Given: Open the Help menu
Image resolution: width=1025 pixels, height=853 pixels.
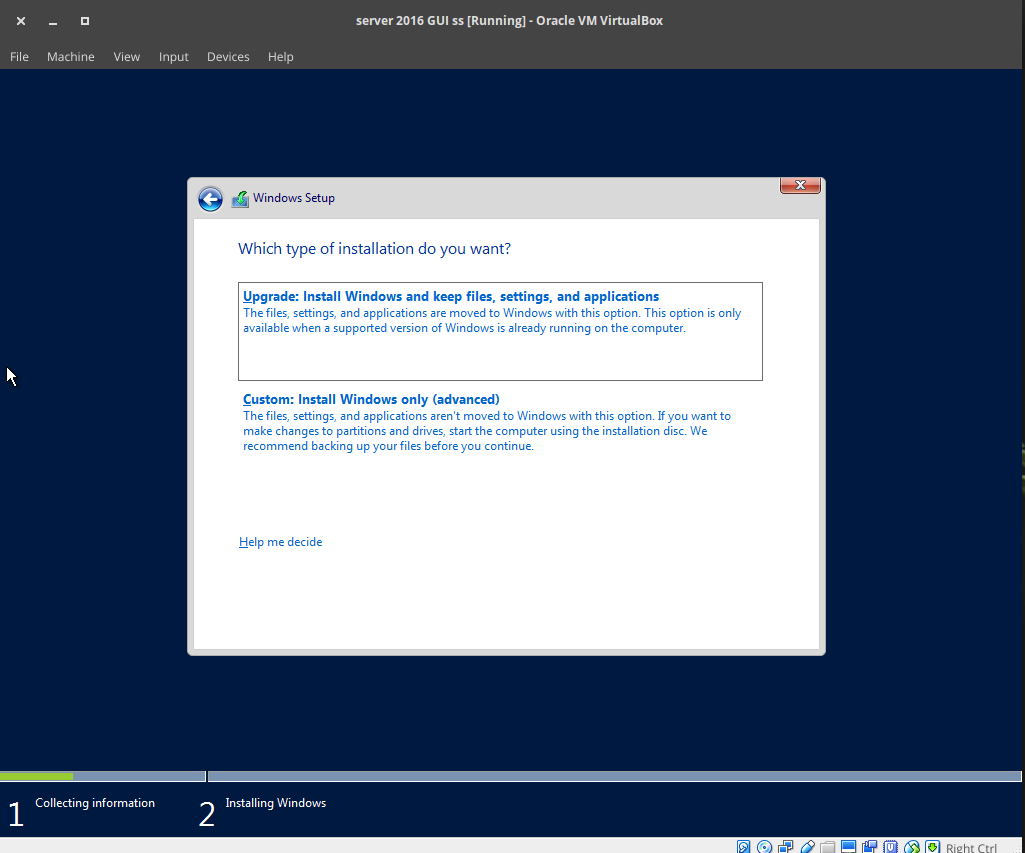Looking at the screenshot, I should (x=280, y=57).
